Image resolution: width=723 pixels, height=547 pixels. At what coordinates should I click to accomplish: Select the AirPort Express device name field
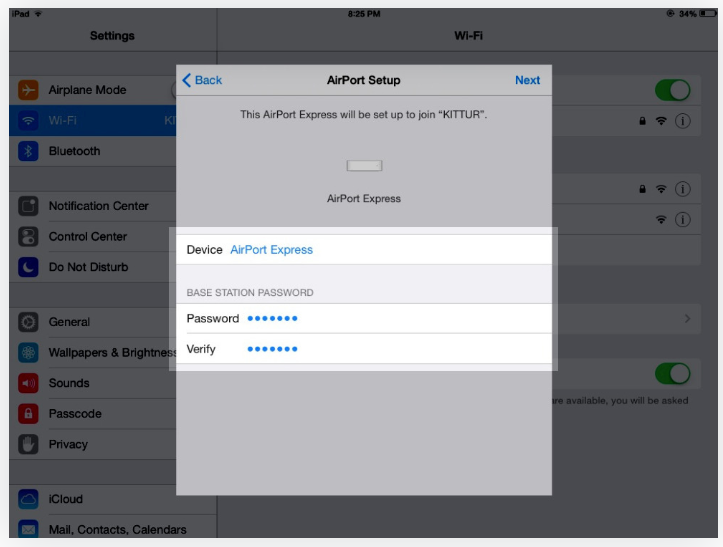pos(364,250)
